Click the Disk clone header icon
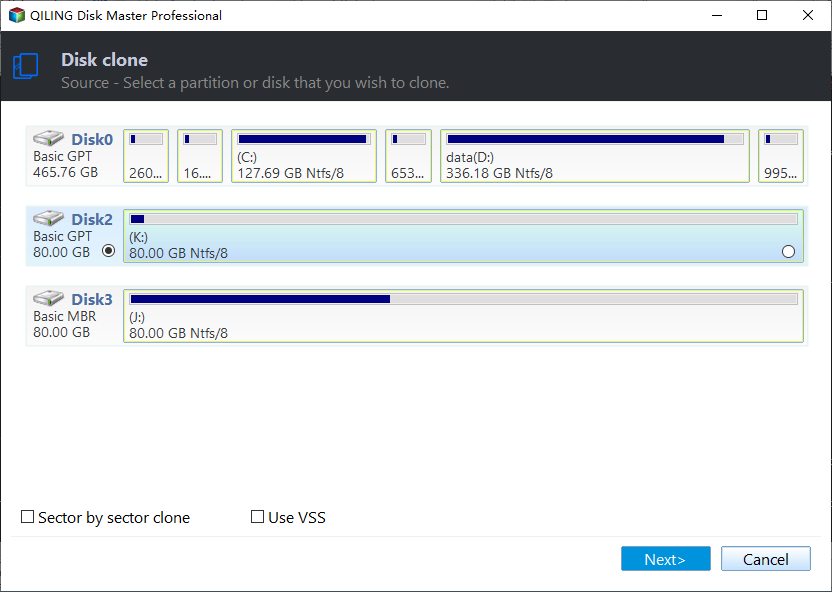 coord(25,66)
